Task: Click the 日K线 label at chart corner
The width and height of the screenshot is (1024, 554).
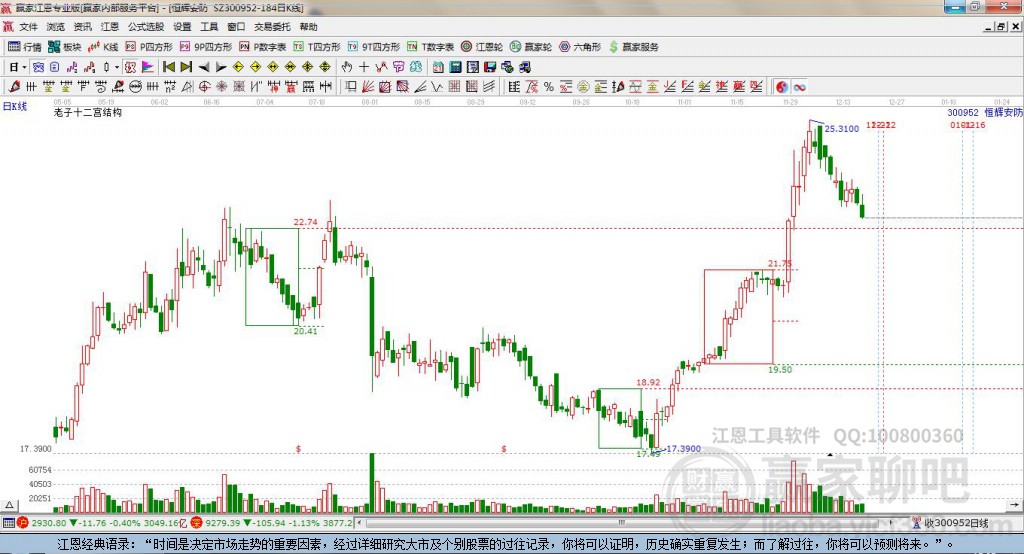Action: 14,106
